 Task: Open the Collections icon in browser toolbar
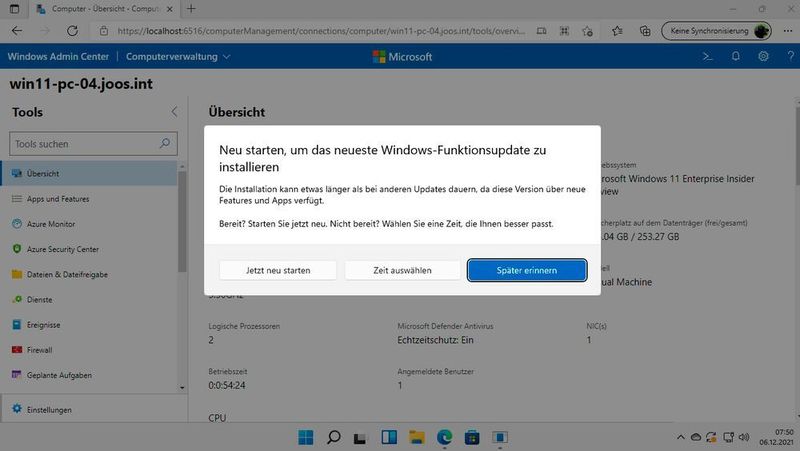pyautogui.click(x=645, y=31)
